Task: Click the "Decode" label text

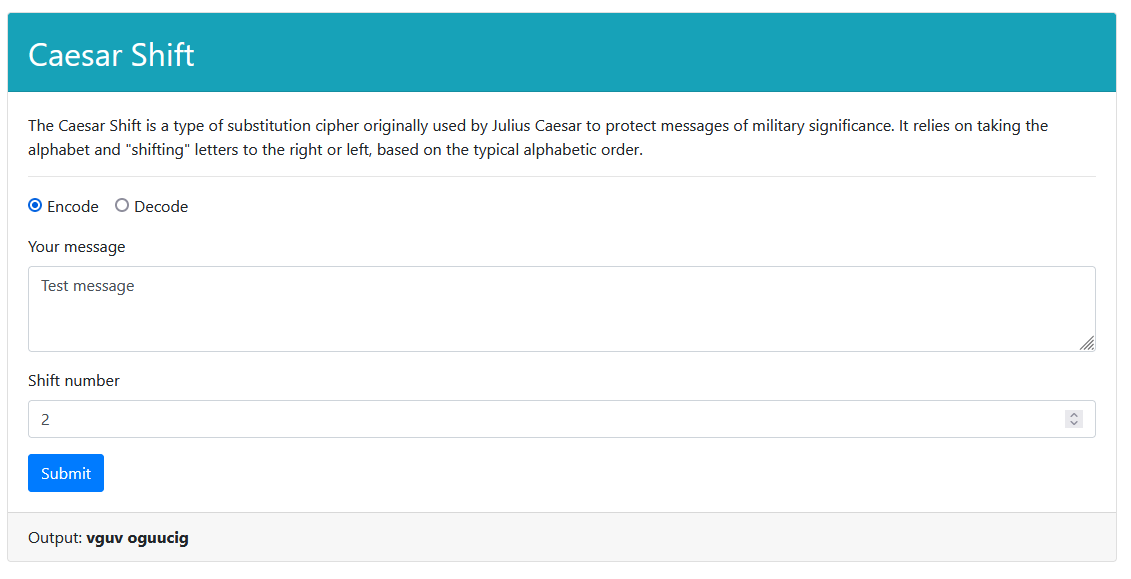Action: 161,206
